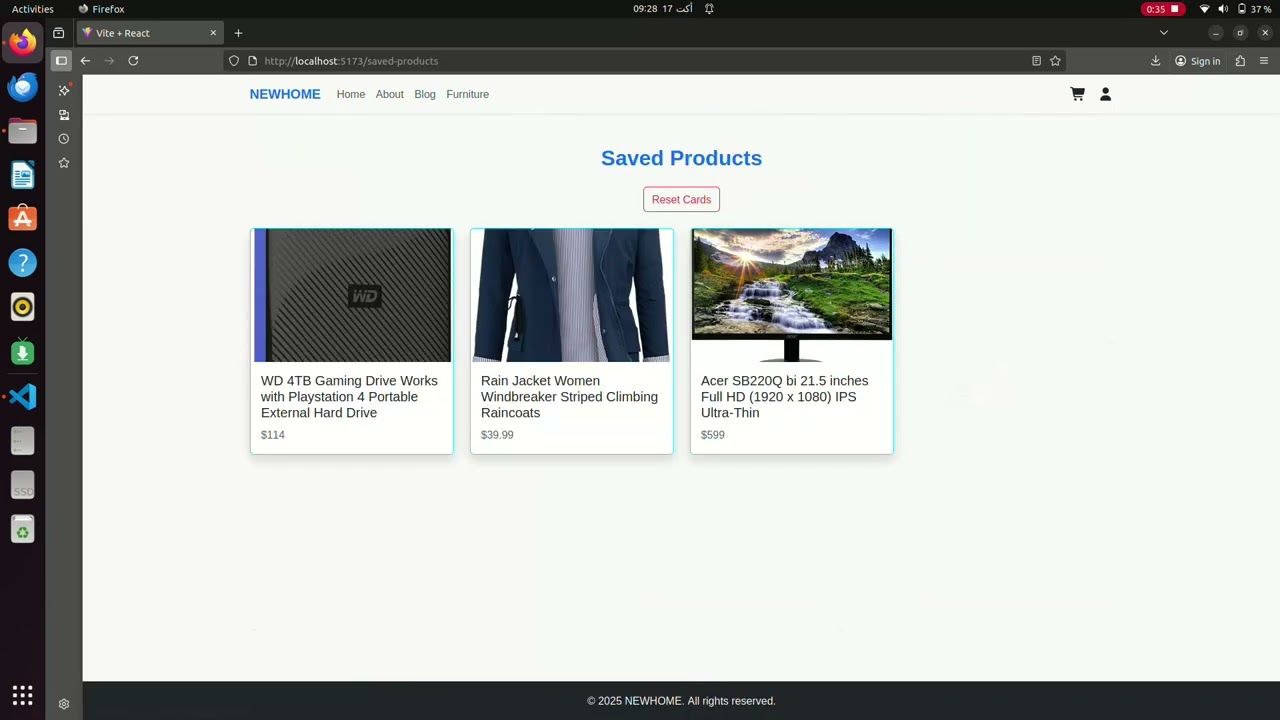Click Acer SB220Q bi 21.5 inches title
The width and height of the screenshot is (1280, 720).
785,397
